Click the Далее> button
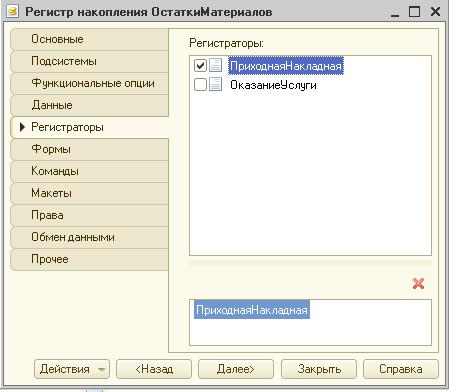 tap(236, 369)
